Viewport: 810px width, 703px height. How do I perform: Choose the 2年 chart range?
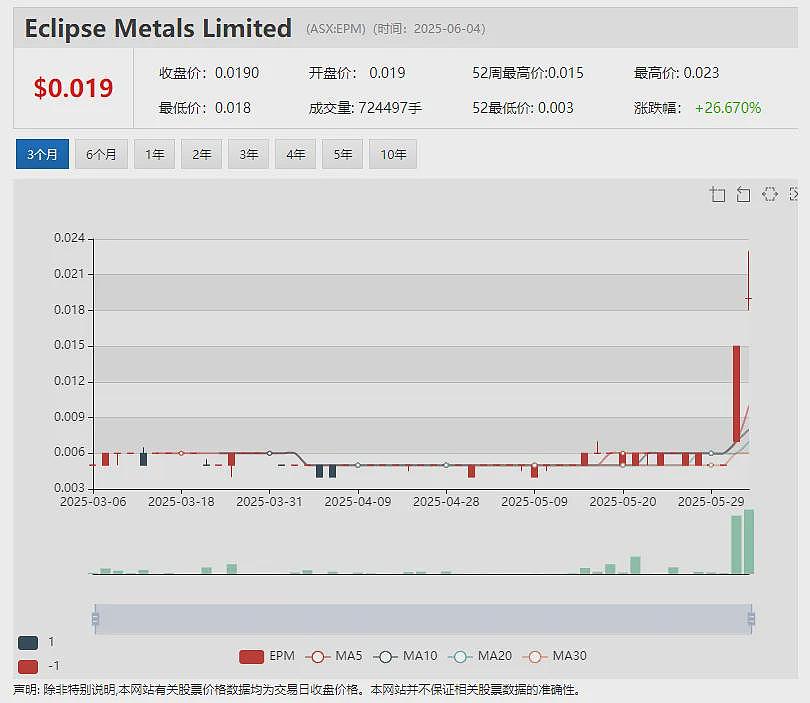tap(201, 154)
